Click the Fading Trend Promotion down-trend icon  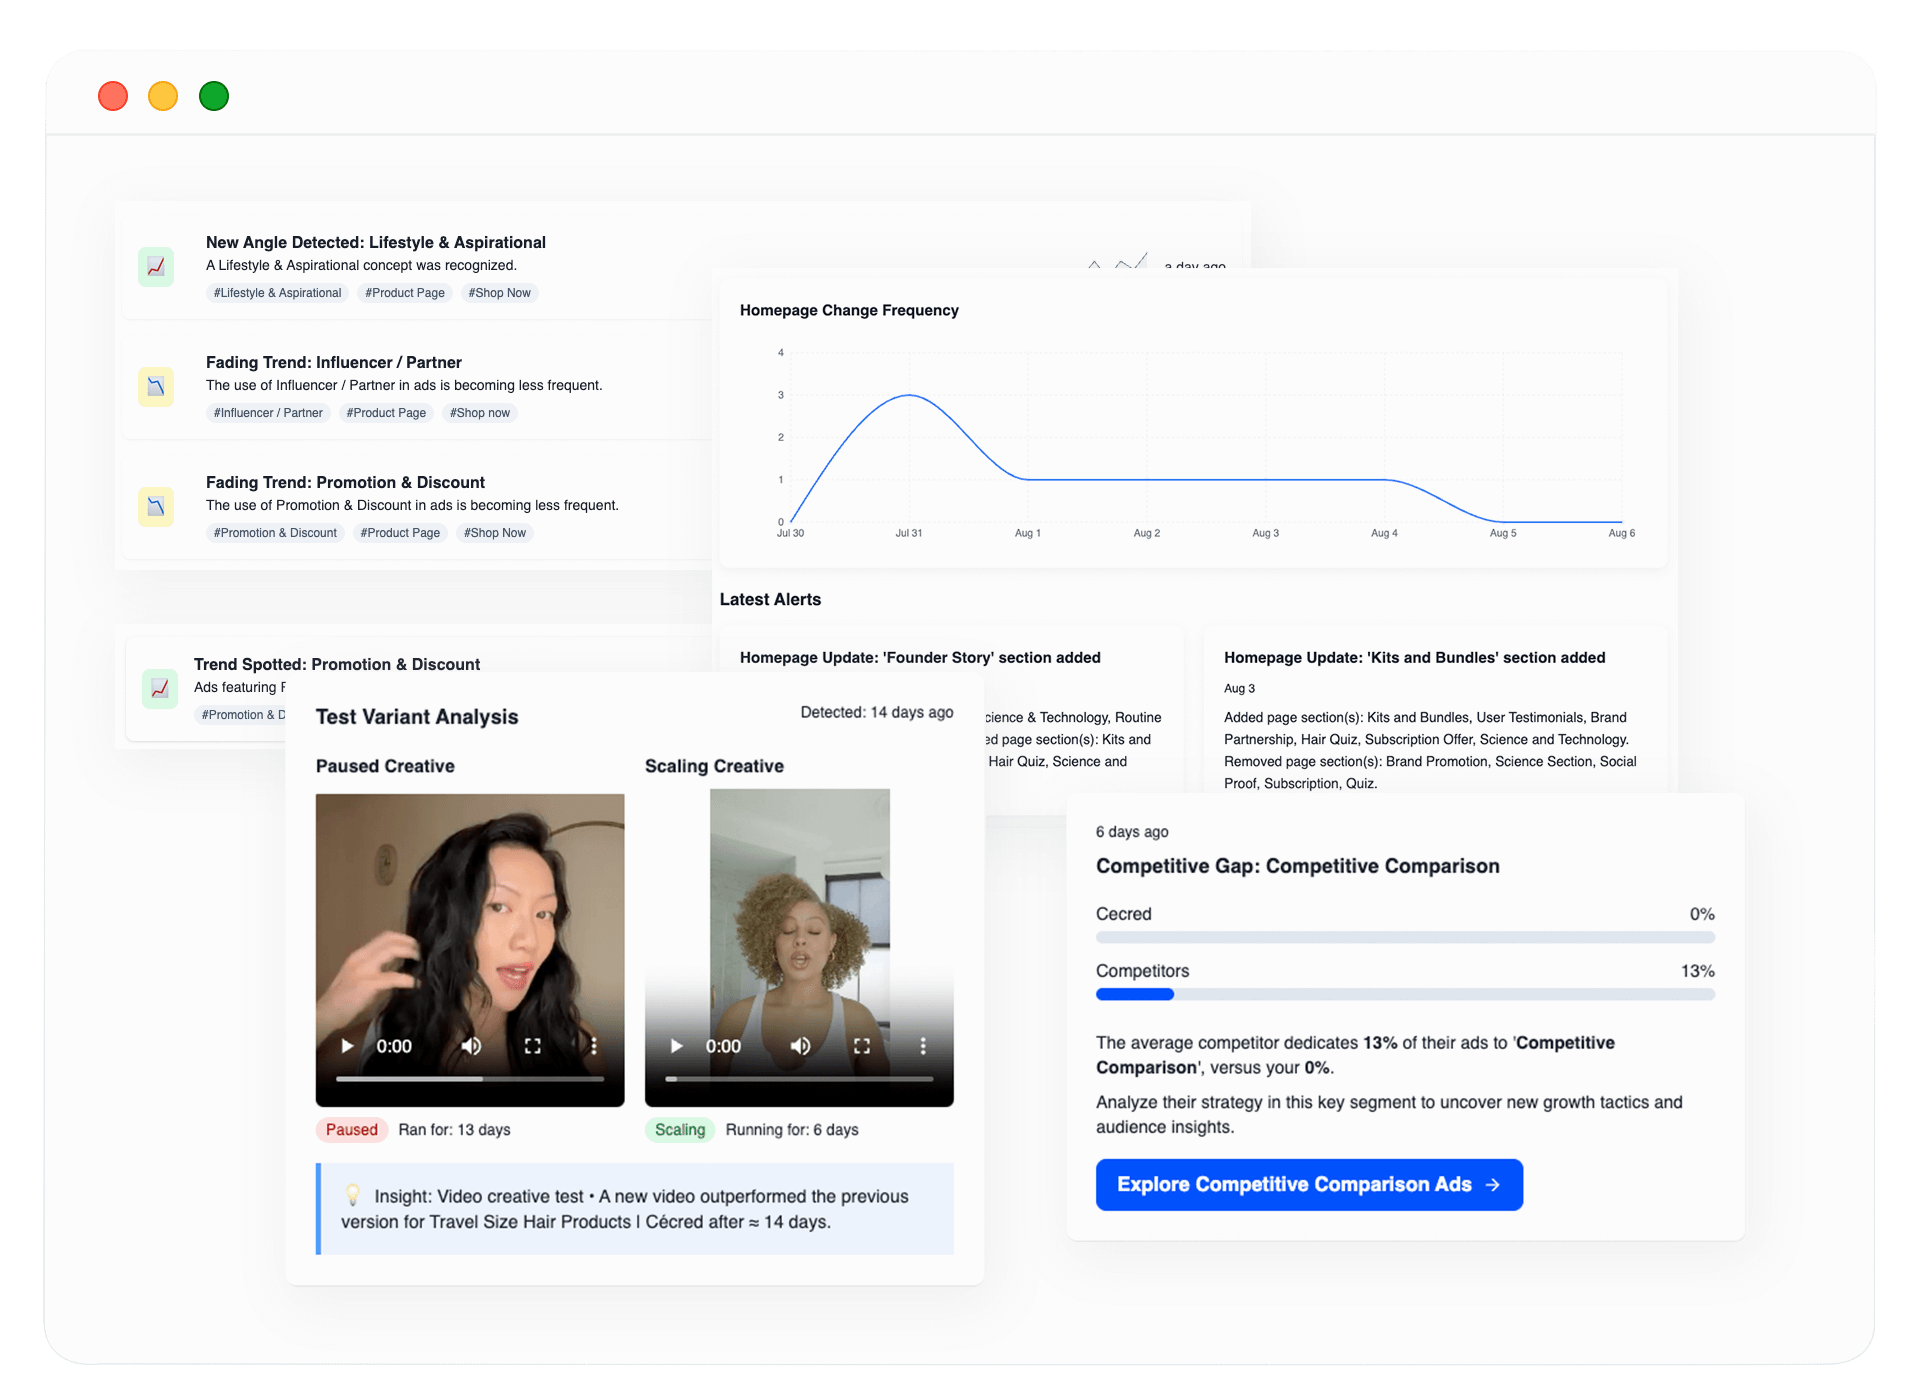156,507
